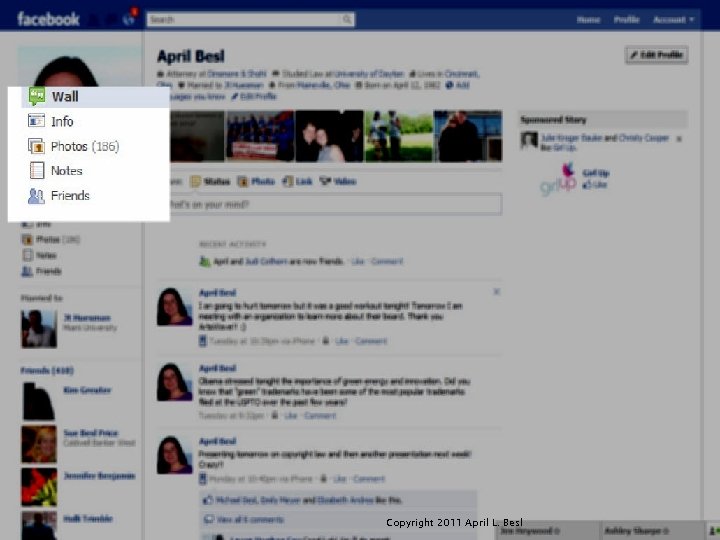The width and height of the screenshot is (720, 540).
Task: Expand the Account dropdown menu
Action: (673, 20)
